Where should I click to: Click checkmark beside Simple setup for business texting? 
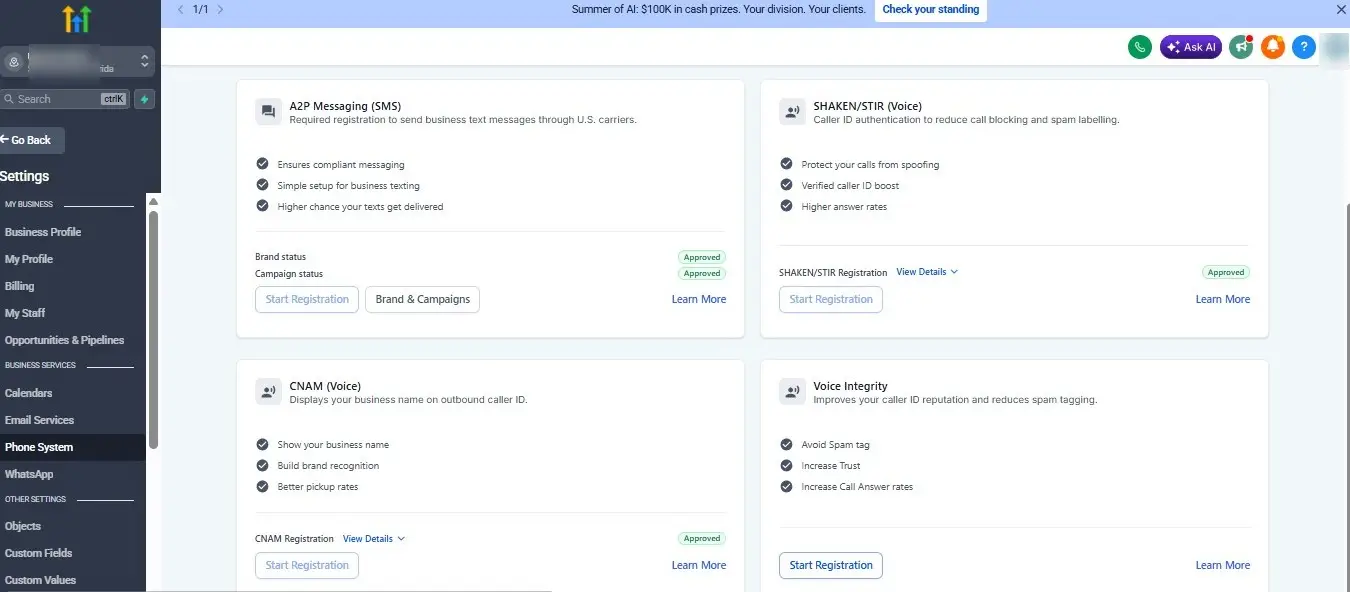[x=262, y=185]
